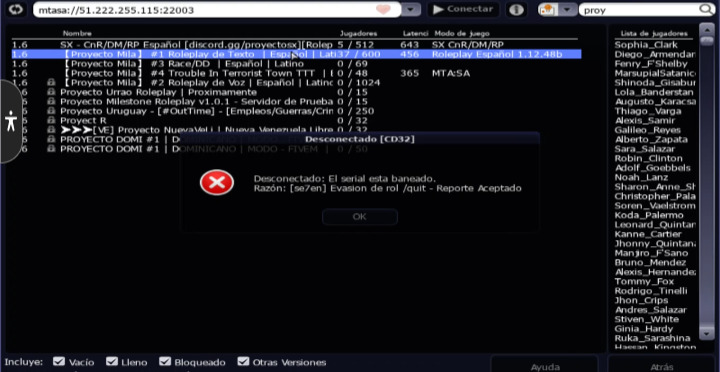720x372 pixels.
Task: Toggle the Otras Versiones checkbox
Action: click(243, 362)
